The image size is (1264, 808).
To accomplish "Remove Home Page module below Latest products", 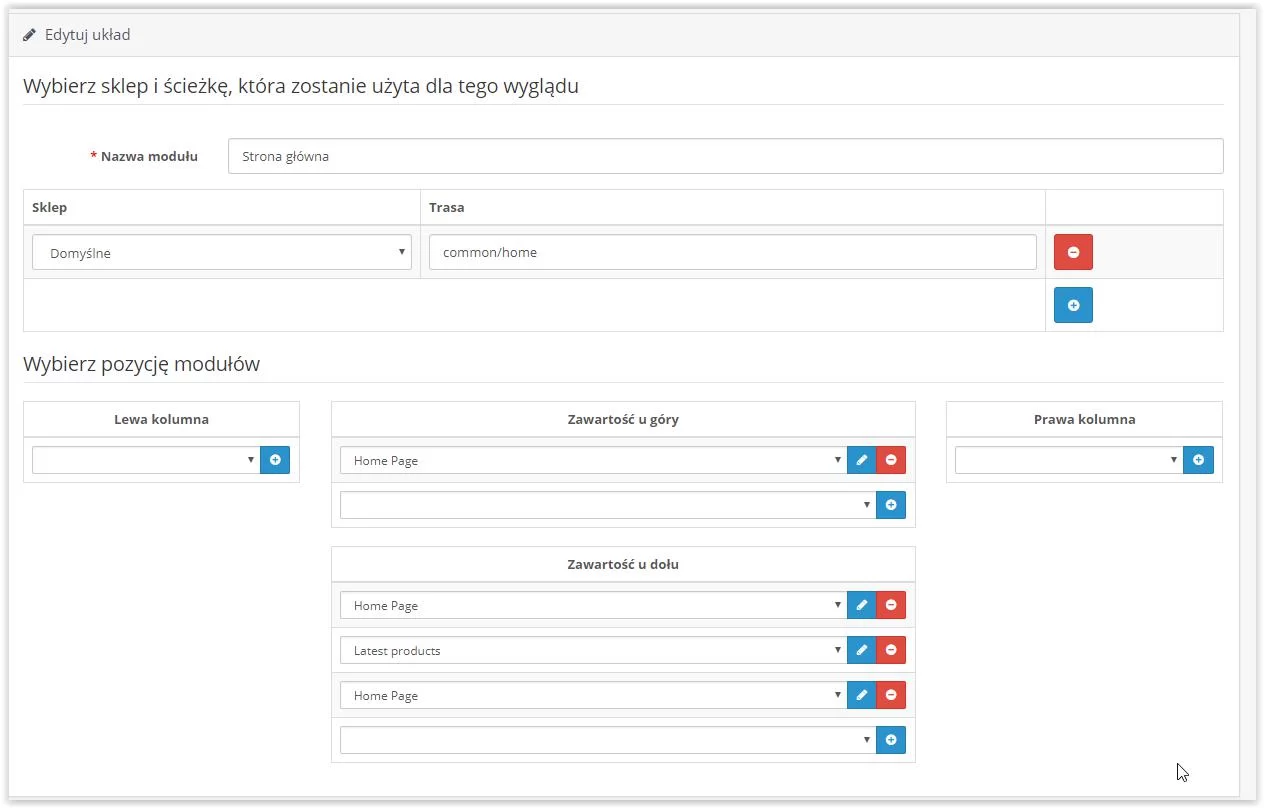I will (x=891, y=695).
